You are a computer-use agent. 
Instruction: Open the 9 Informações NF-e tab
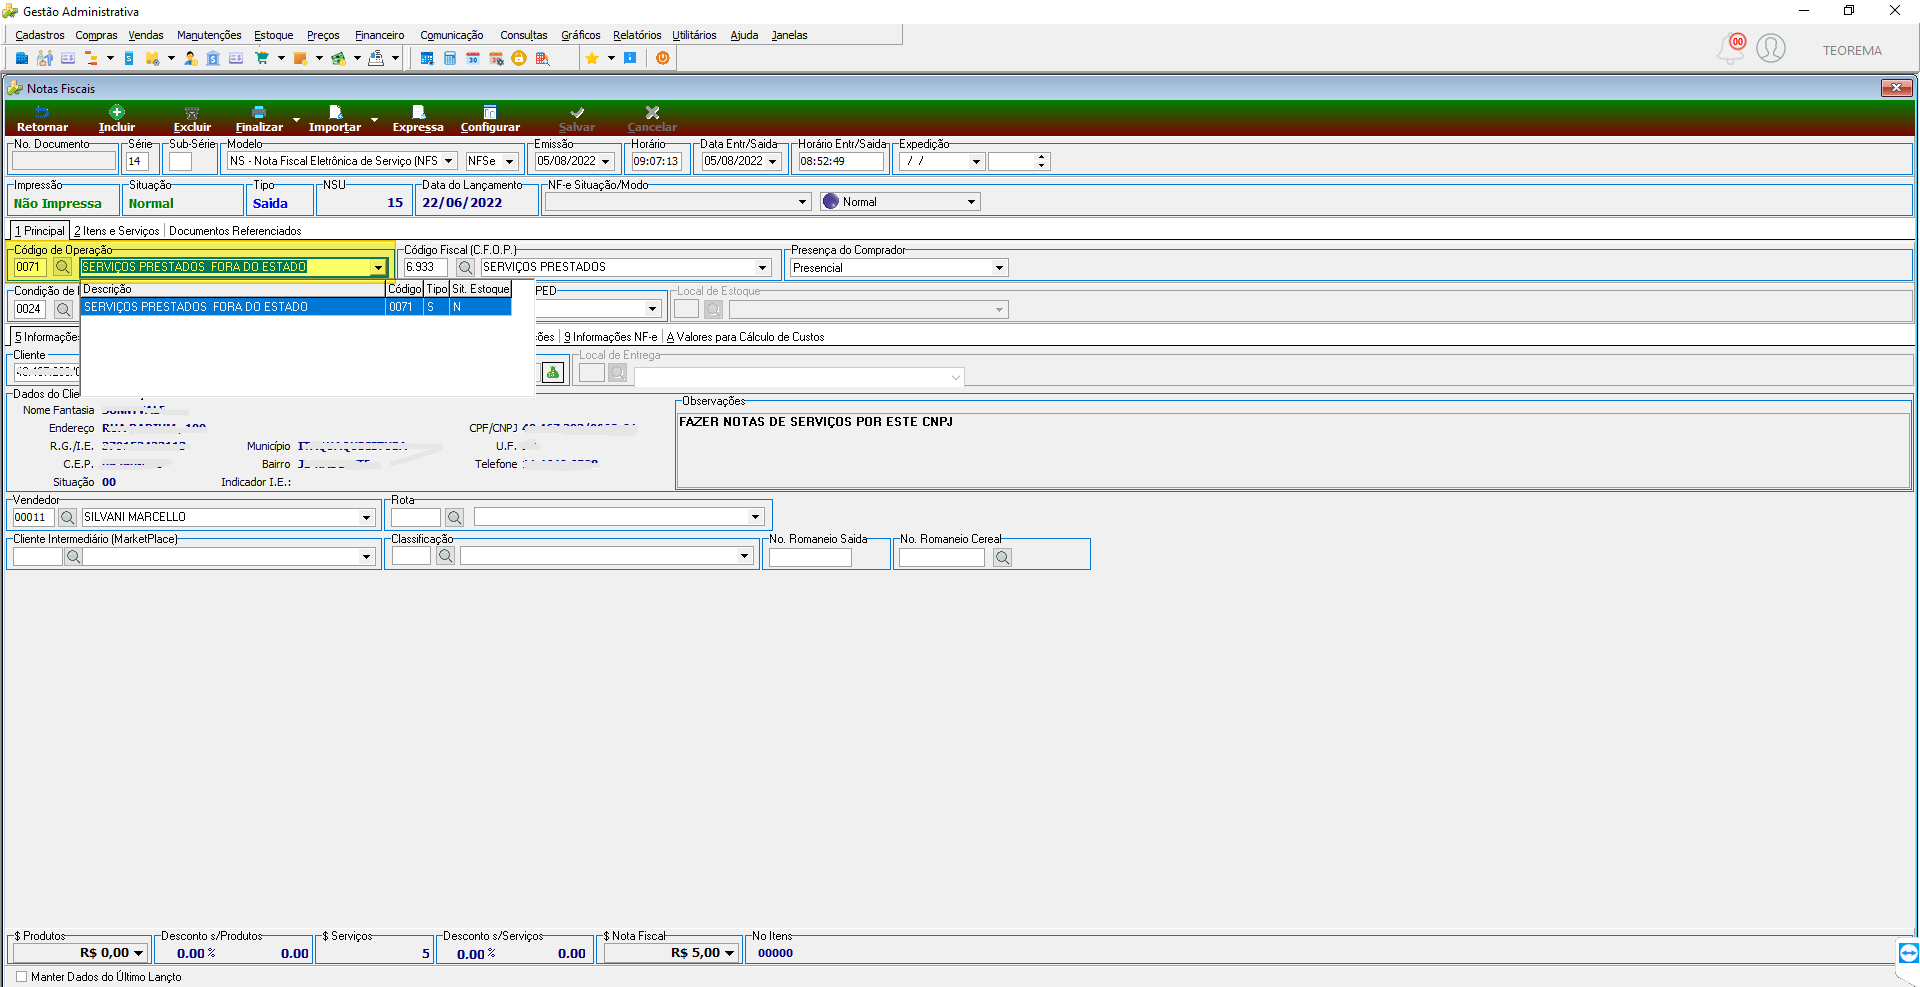tap(611, 337)
